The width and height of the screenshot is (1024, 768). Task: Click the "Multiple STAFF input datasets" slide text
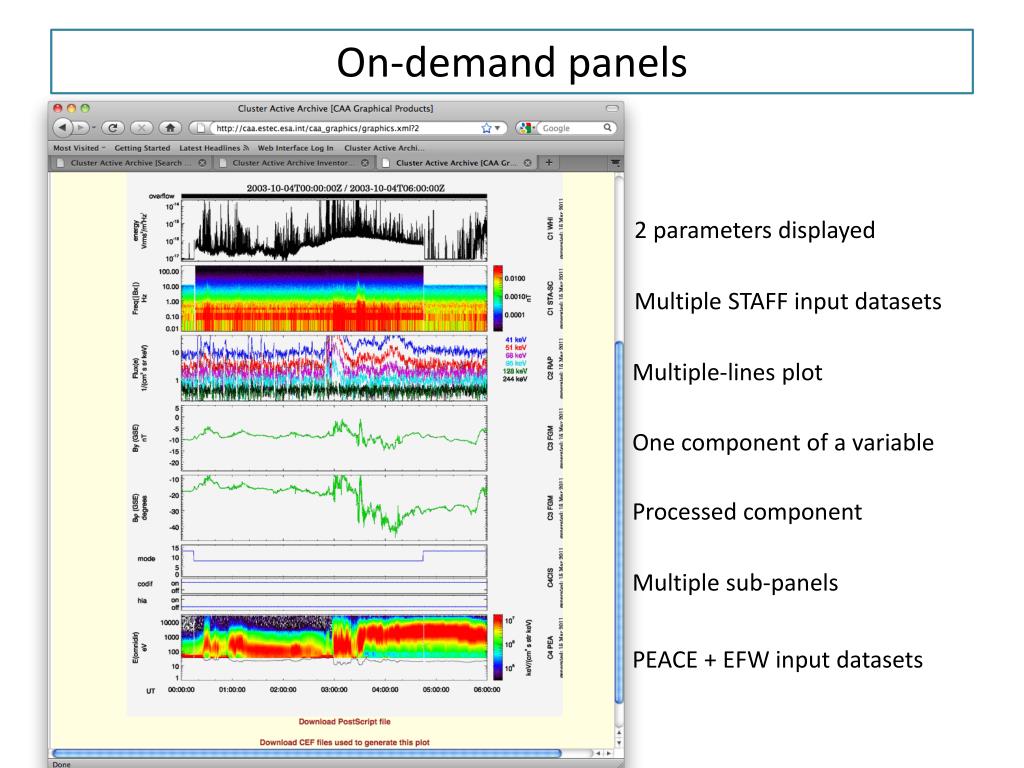coord(788,302)
